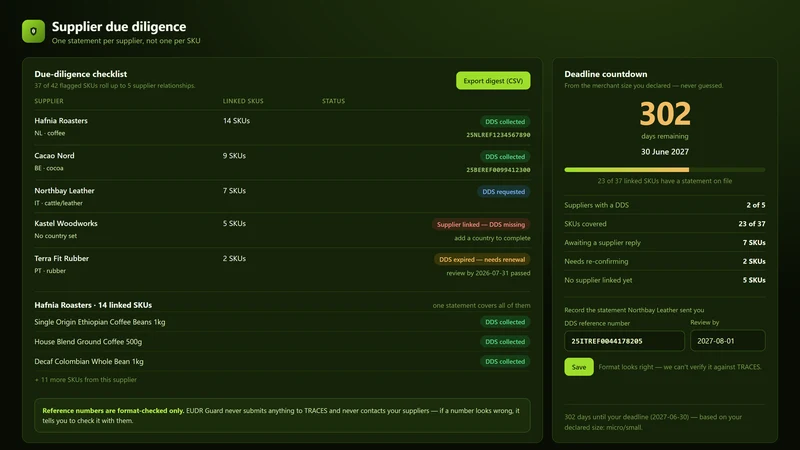Edit the DDS reference number field
800x450 pixels.
(624, 341)
